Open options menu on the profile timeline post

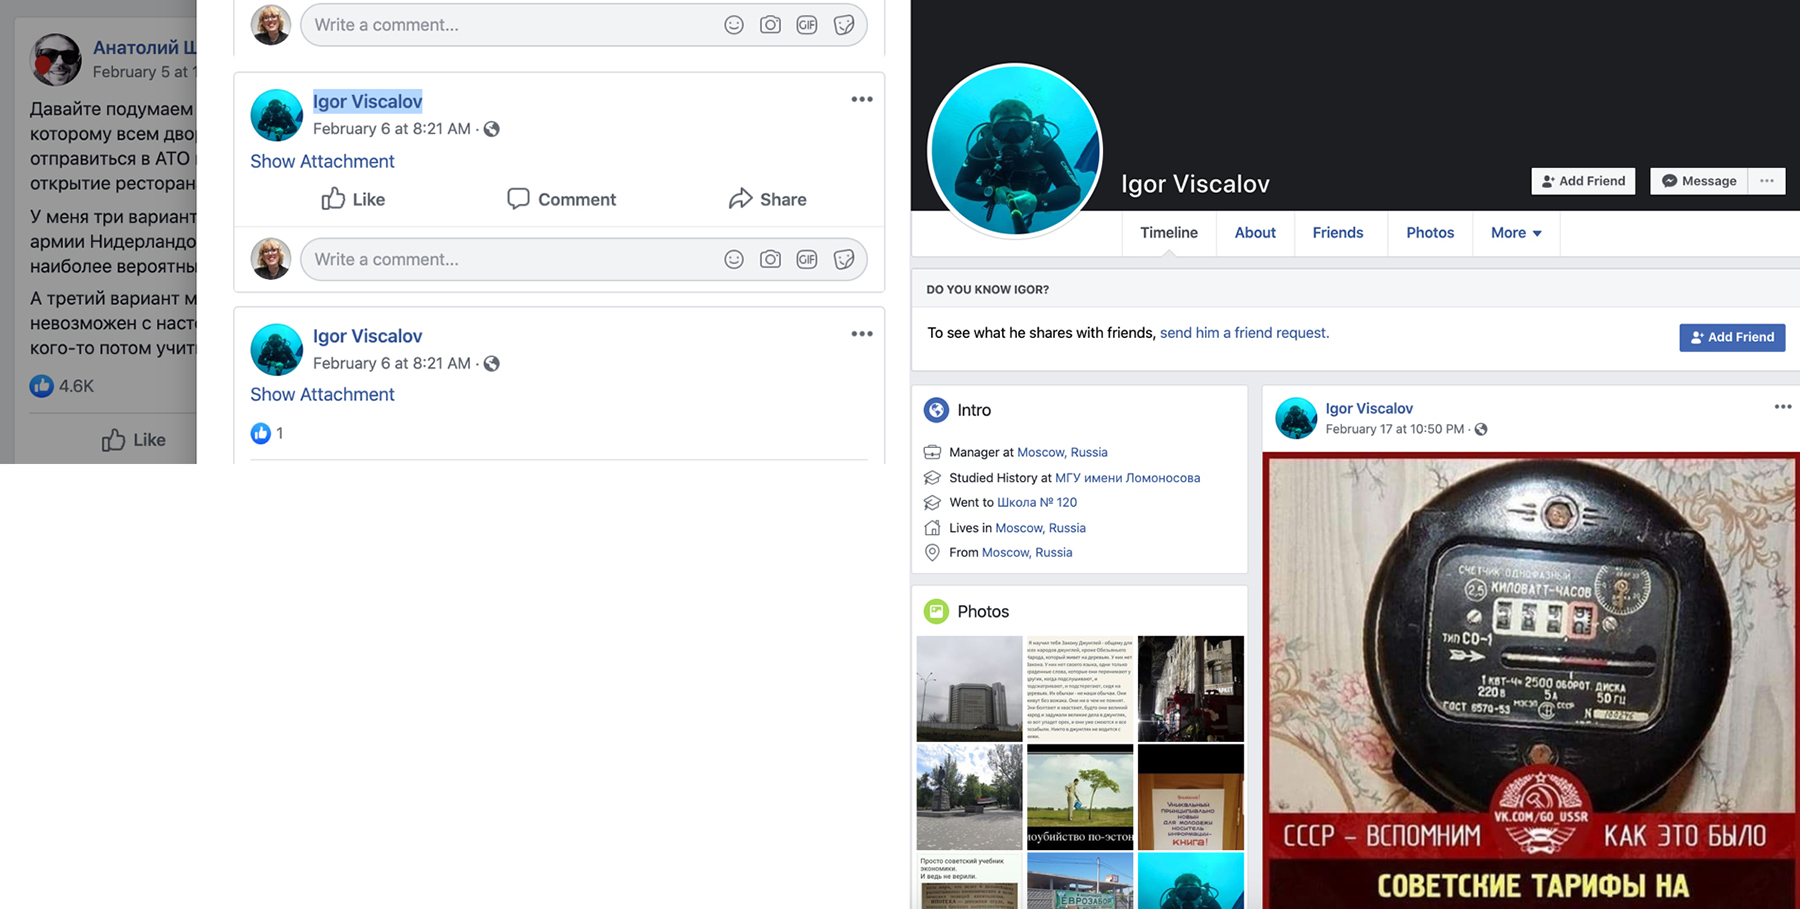point(1782,407)
